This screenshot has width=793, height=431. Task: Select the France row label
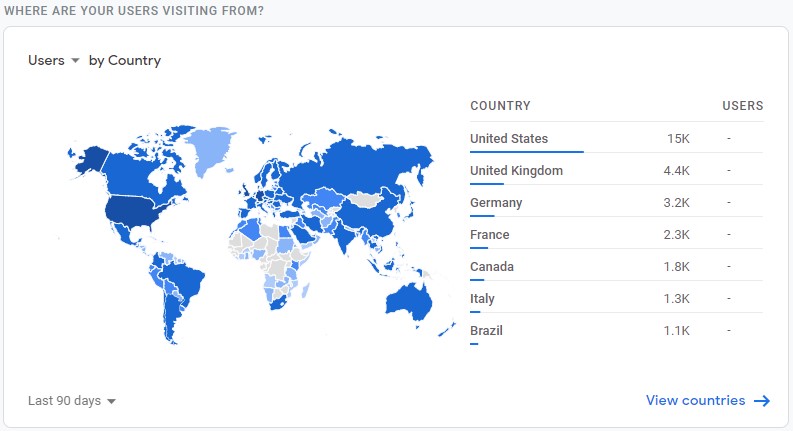point(490,234)
